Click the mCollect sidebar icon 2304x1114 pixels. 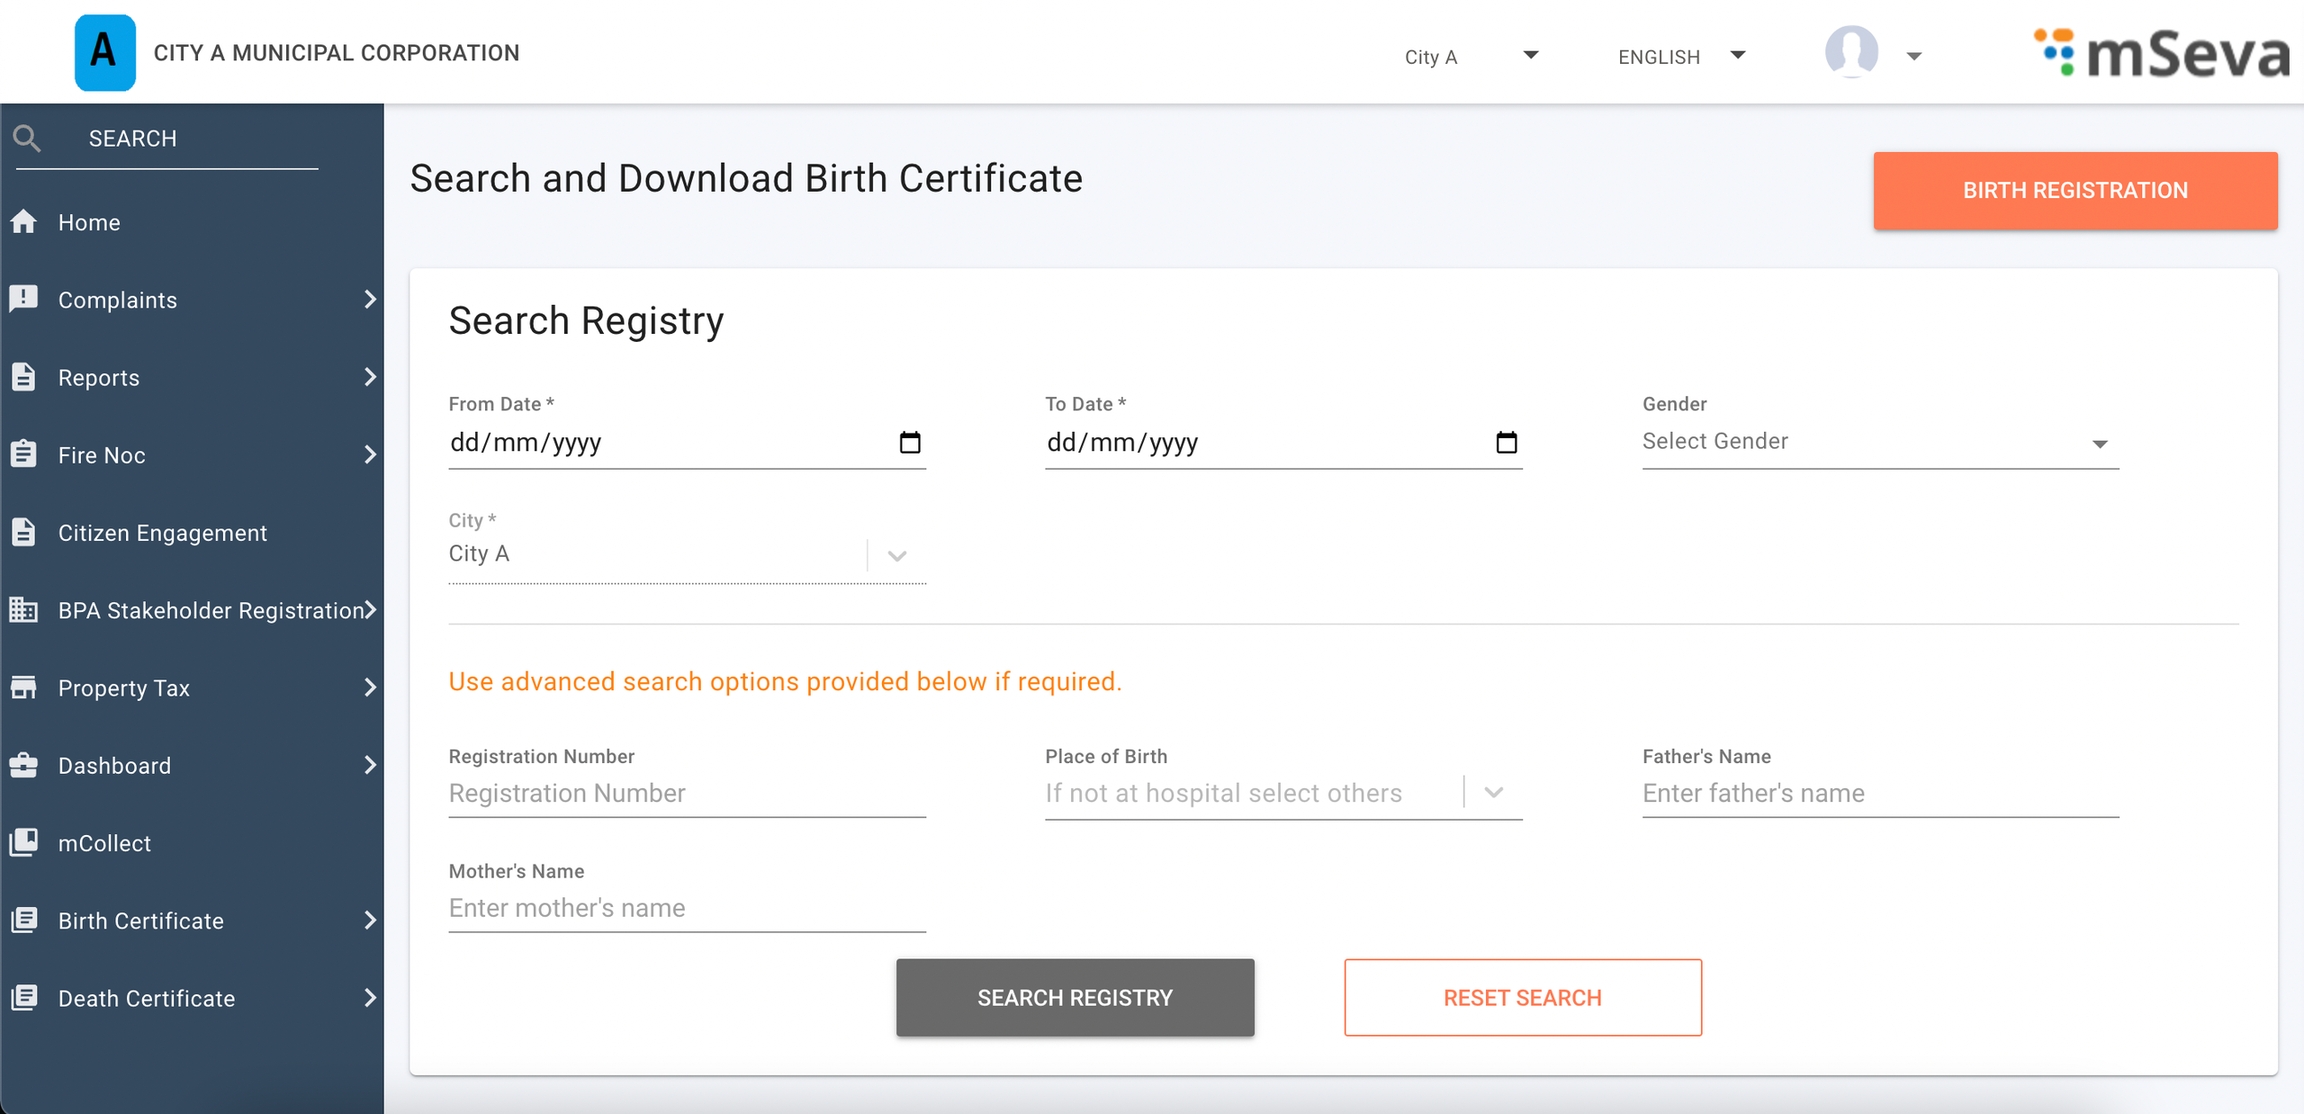[x=24, y=843]
